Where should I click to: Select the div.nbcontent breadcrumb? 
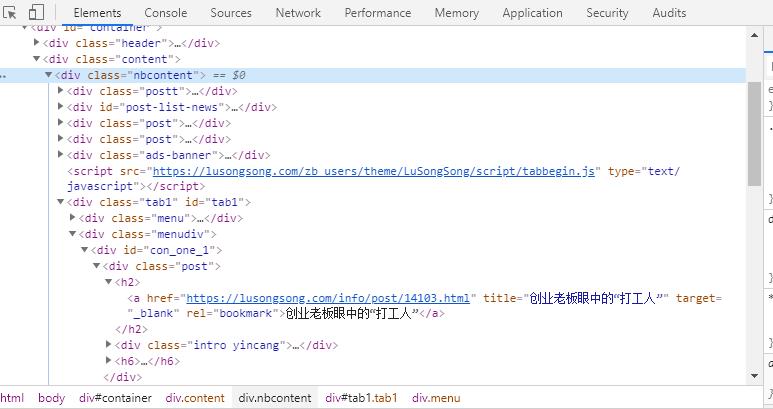click(x=275, y=398)
